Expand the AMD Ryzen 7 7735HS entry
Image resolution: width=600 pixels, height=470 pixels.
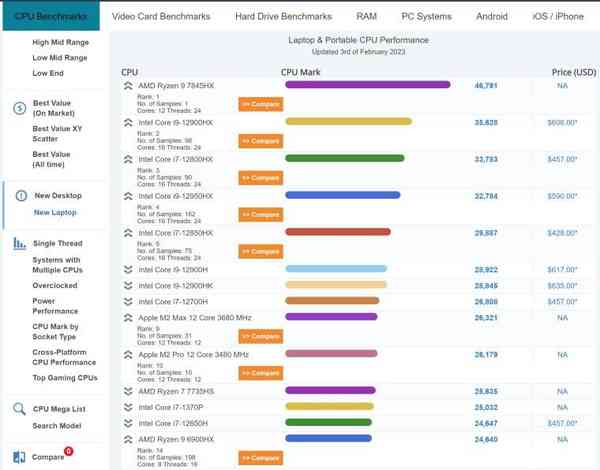(x=127, y=392)
